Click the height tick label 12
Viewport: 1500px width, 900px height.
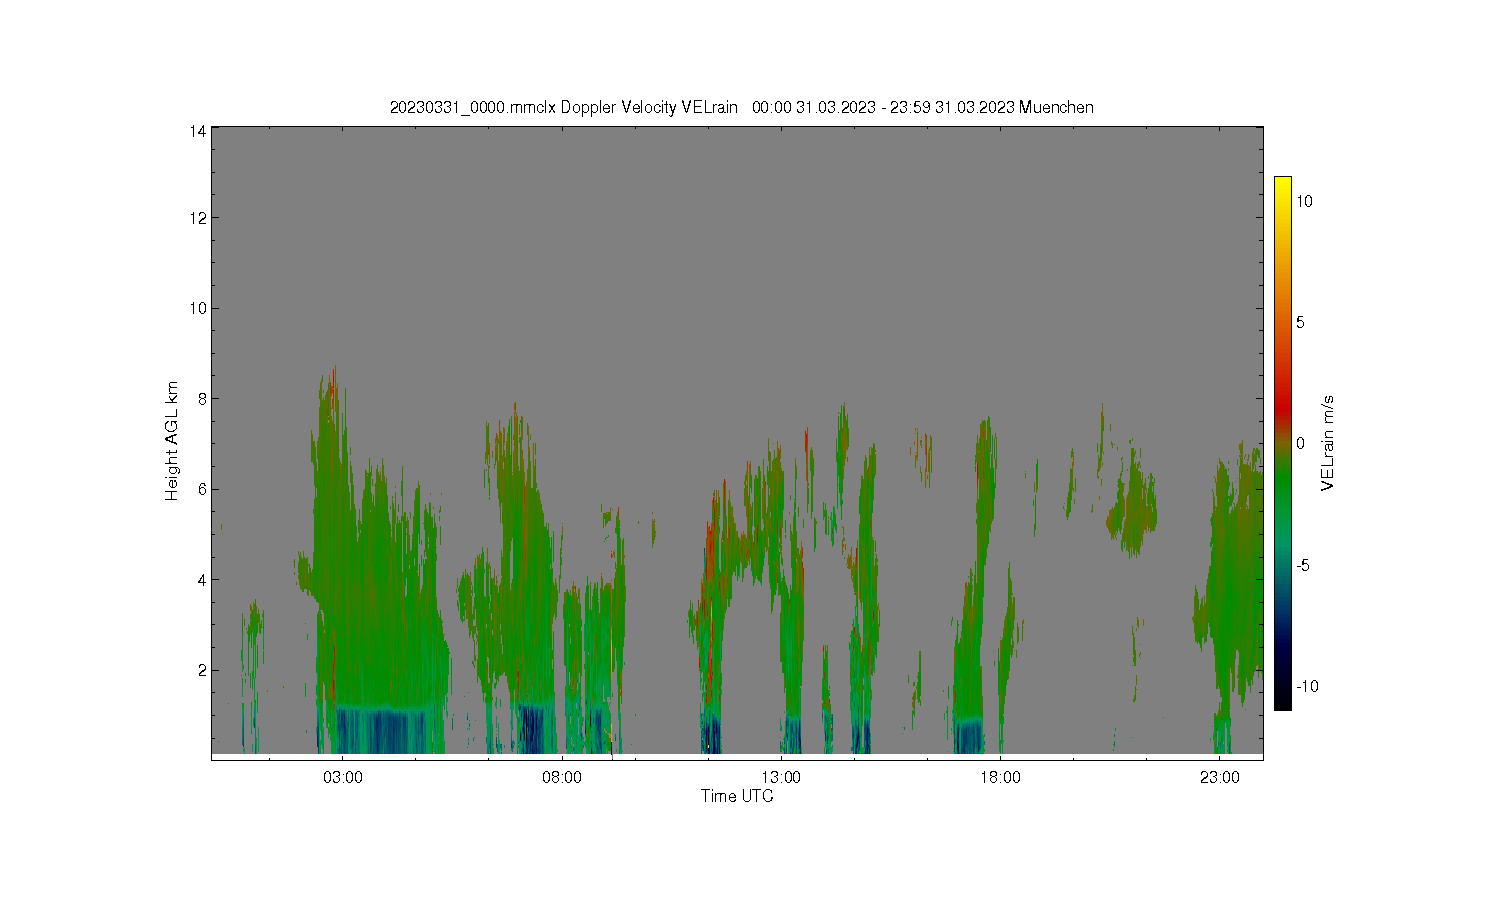click(198, 218)
